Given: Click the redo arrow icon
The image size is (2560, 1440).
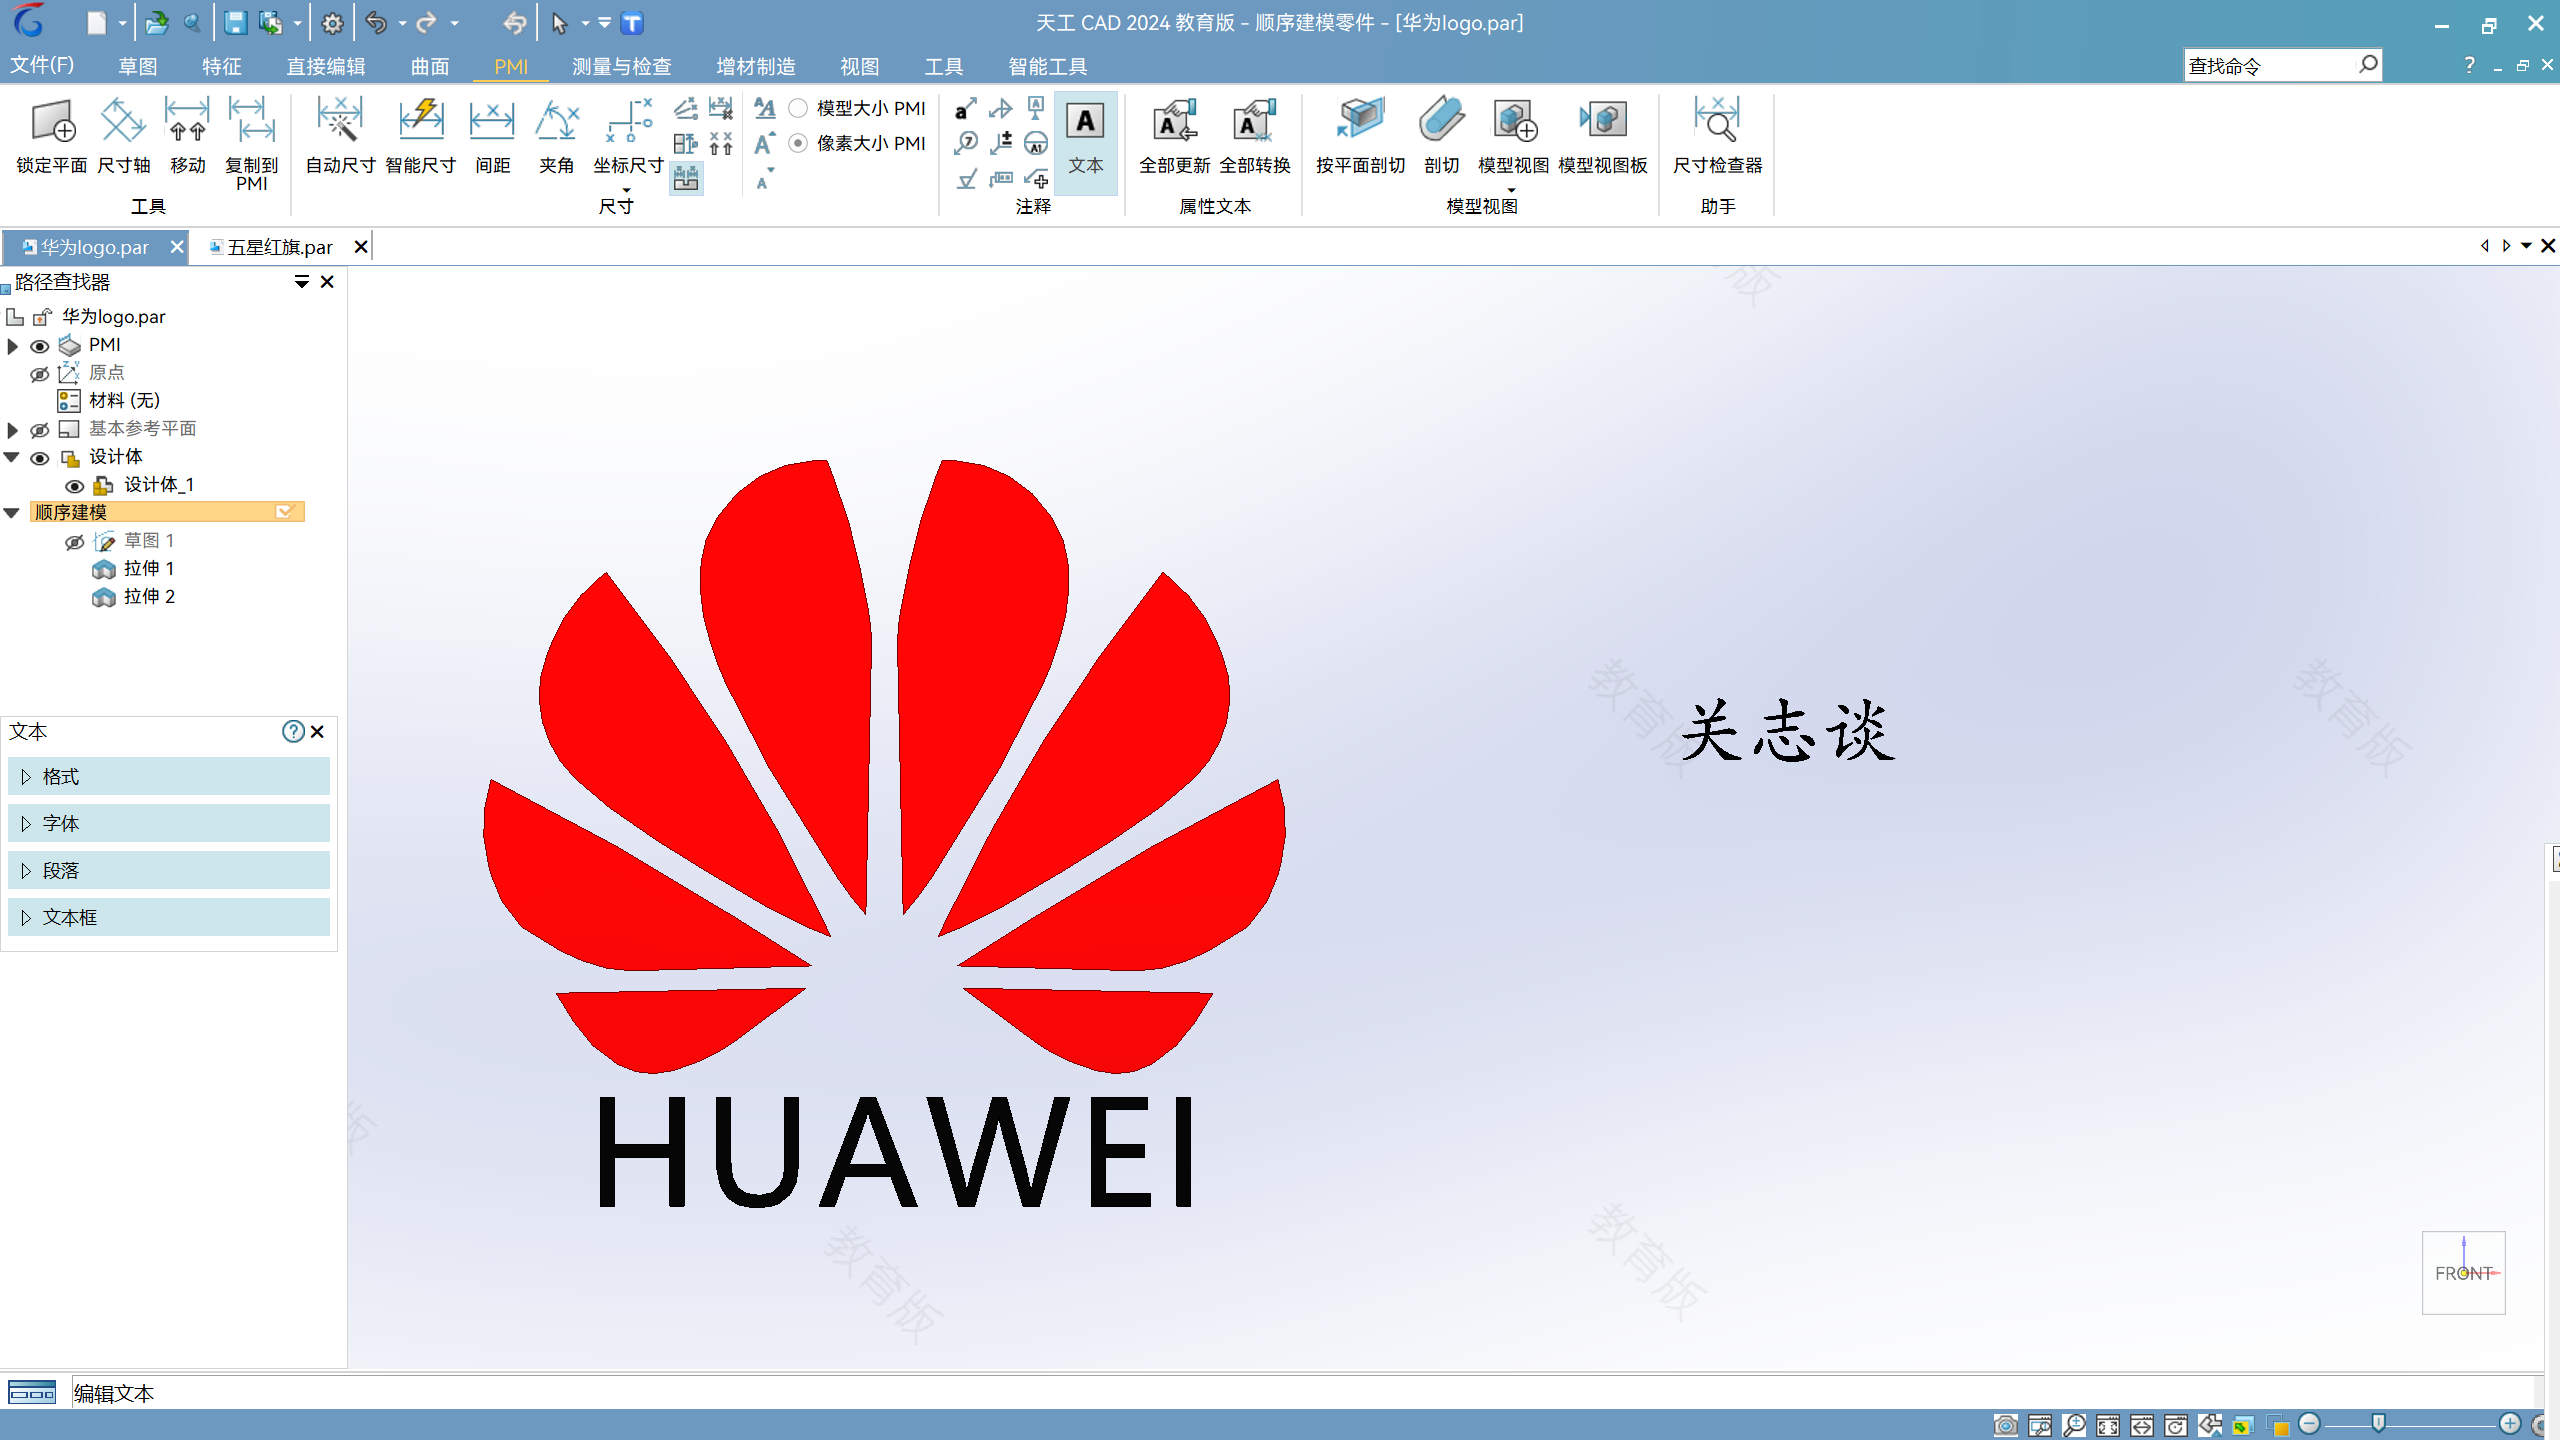Looking at the screenshot, I should click(427, 23).
